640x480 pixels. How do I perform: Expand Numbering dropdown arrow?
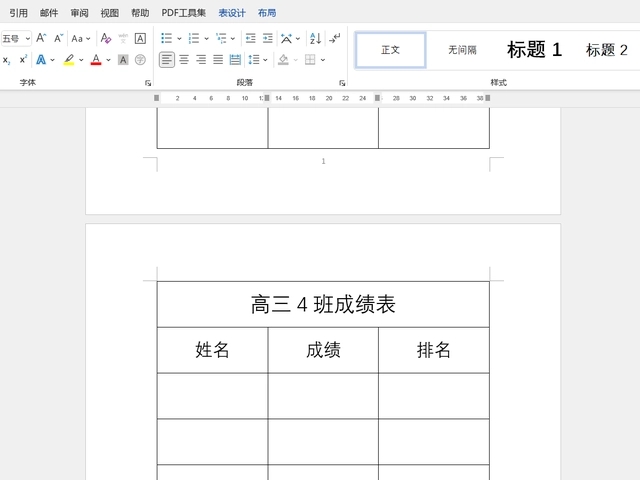point(207,39)
